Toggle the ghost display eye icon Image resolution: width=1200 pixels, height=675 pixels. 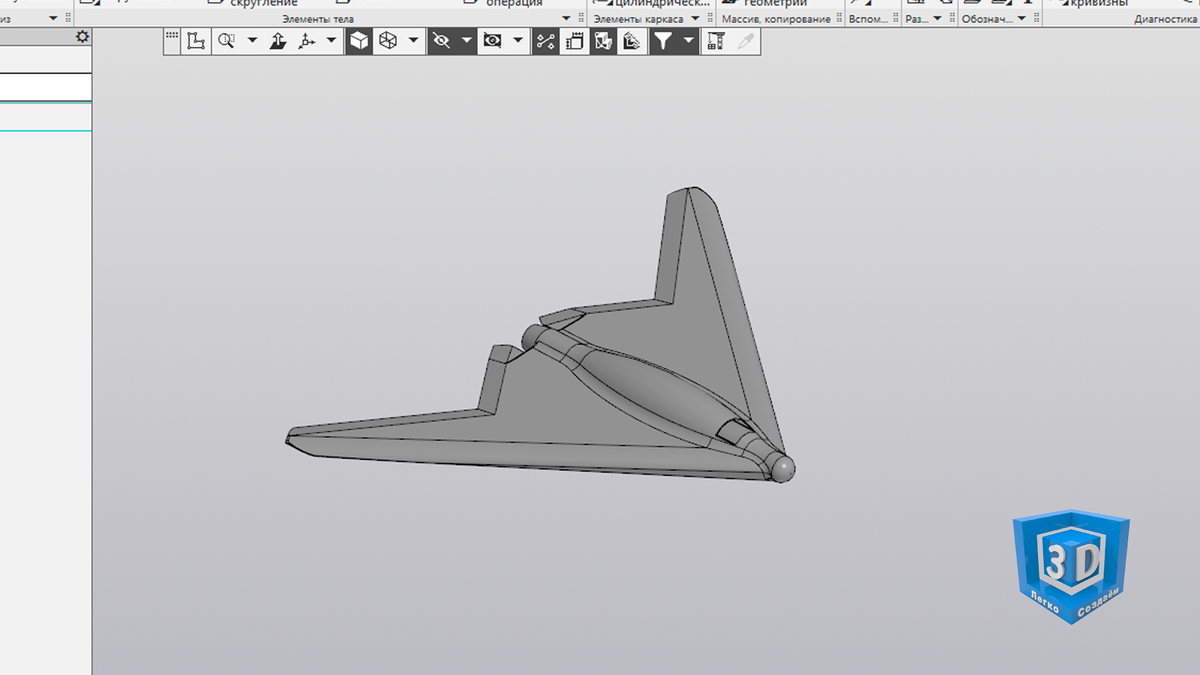coord(492,41)
